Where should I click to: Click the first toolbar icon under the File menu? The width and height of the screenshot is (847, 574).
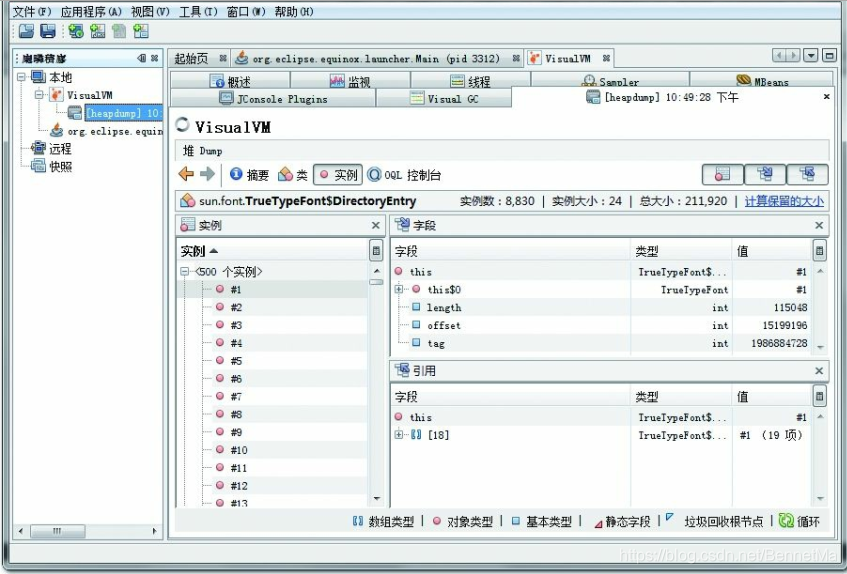click(x=26, y=31)
